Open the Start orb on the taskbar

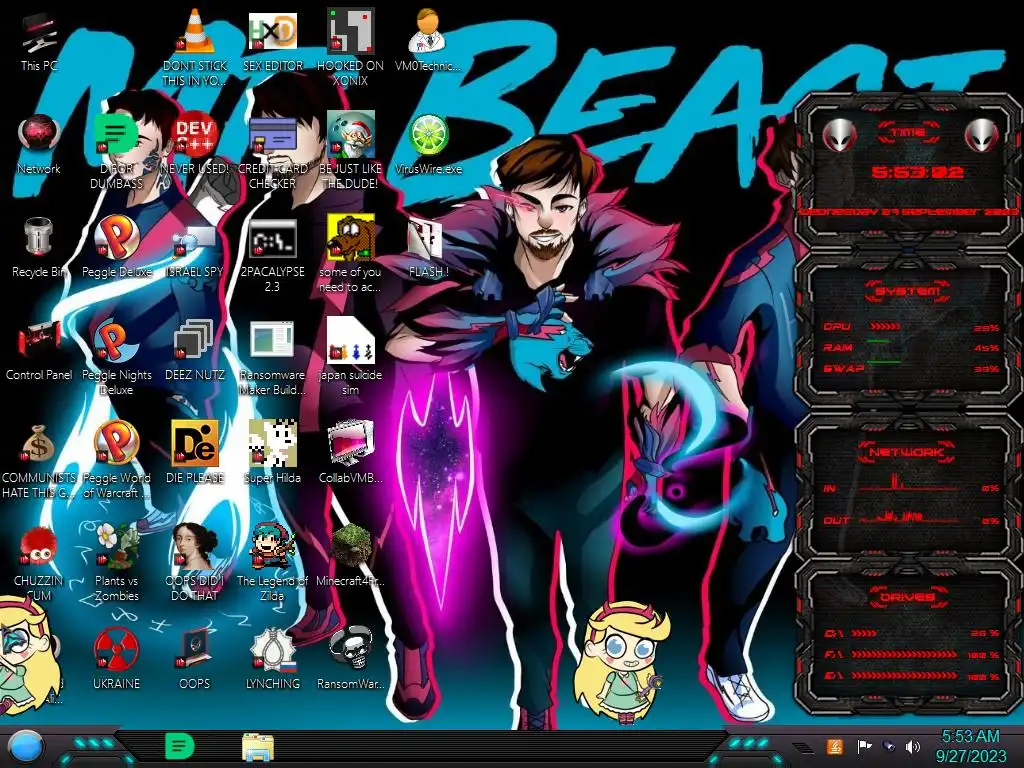point(25,746)
